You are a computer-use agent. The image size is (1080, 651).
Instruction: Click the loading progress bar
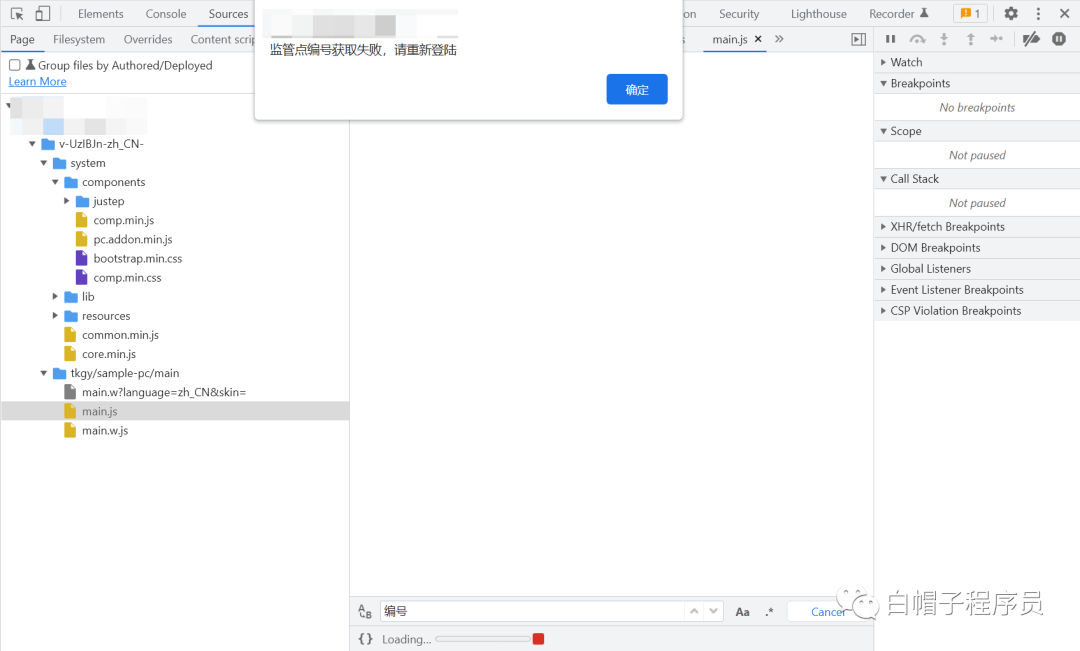(483, 639)
